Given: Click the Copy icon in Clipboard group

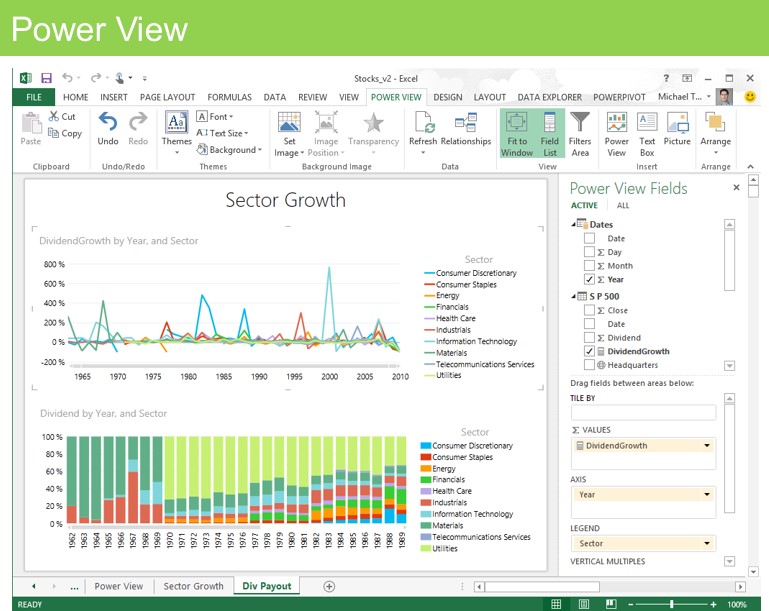Looking at the screenshot, I should tap(53, 132).
